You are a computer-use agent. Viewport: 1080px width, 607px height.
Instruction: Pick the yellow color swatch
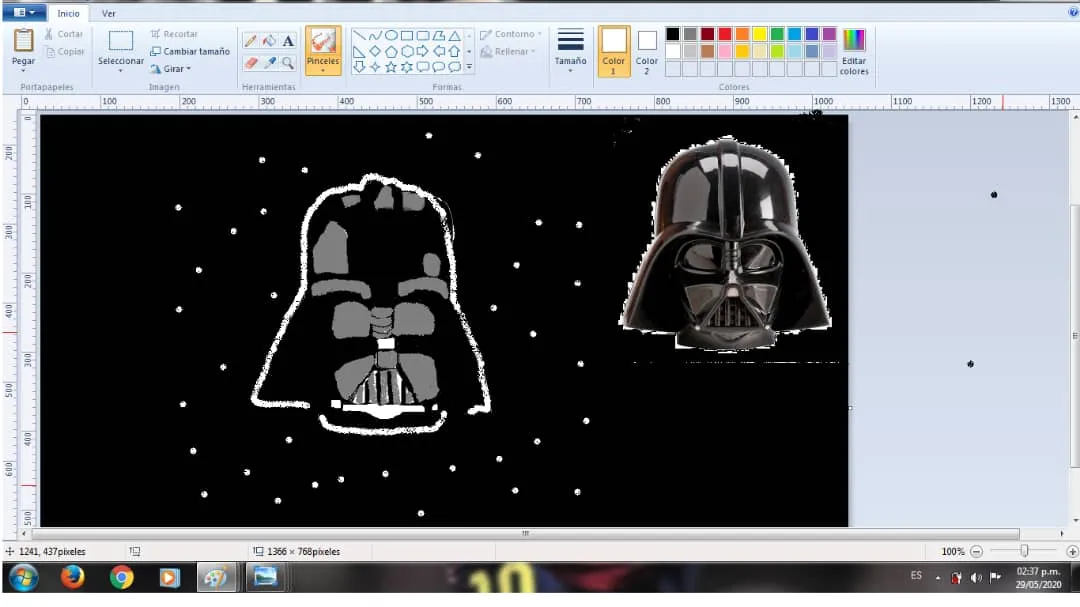[x=759, y=34]
